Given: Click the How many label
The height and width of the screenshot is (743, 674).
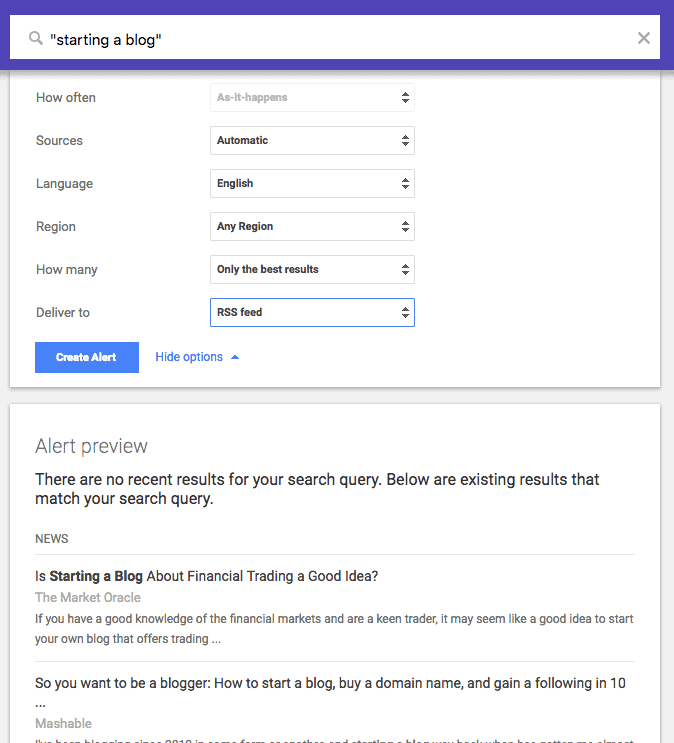Looking at the screenshot, I should point(67,270).
